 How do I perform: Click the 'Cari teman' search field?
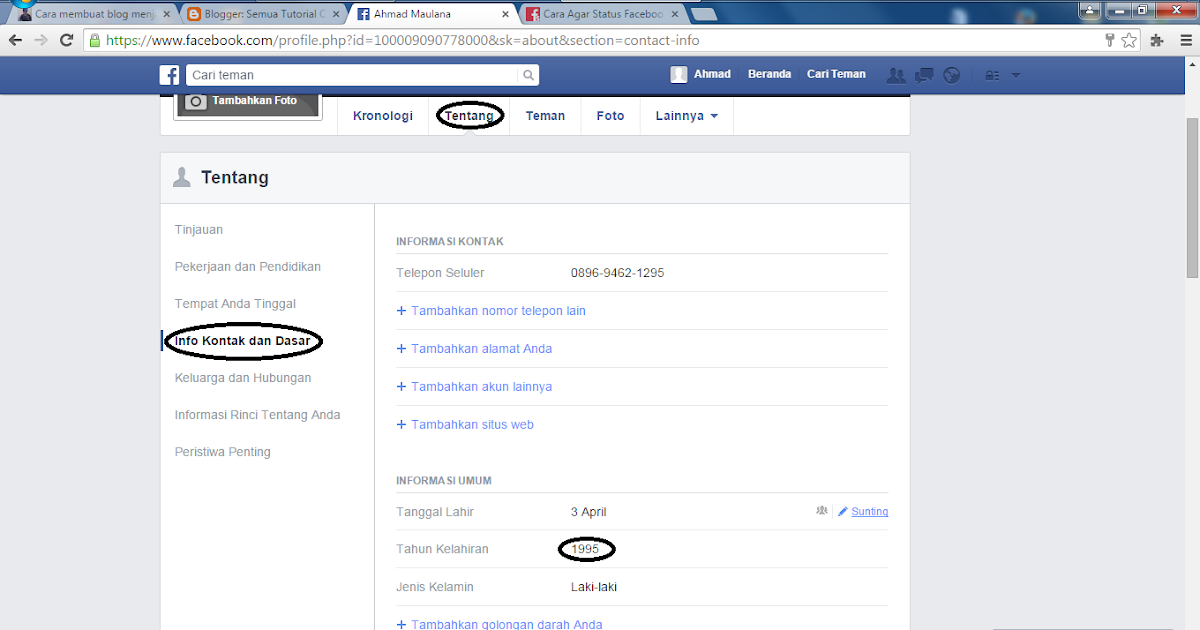352,75
